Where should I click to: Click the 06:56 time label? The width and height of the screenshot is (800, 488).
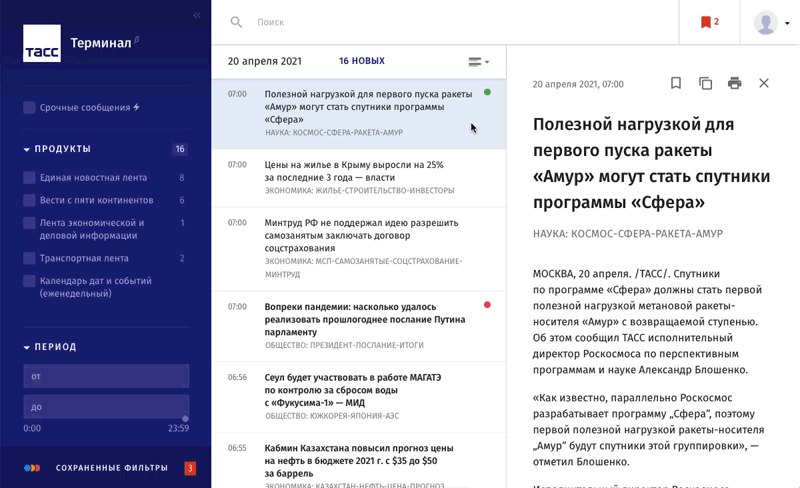click(x=237, y=377)
